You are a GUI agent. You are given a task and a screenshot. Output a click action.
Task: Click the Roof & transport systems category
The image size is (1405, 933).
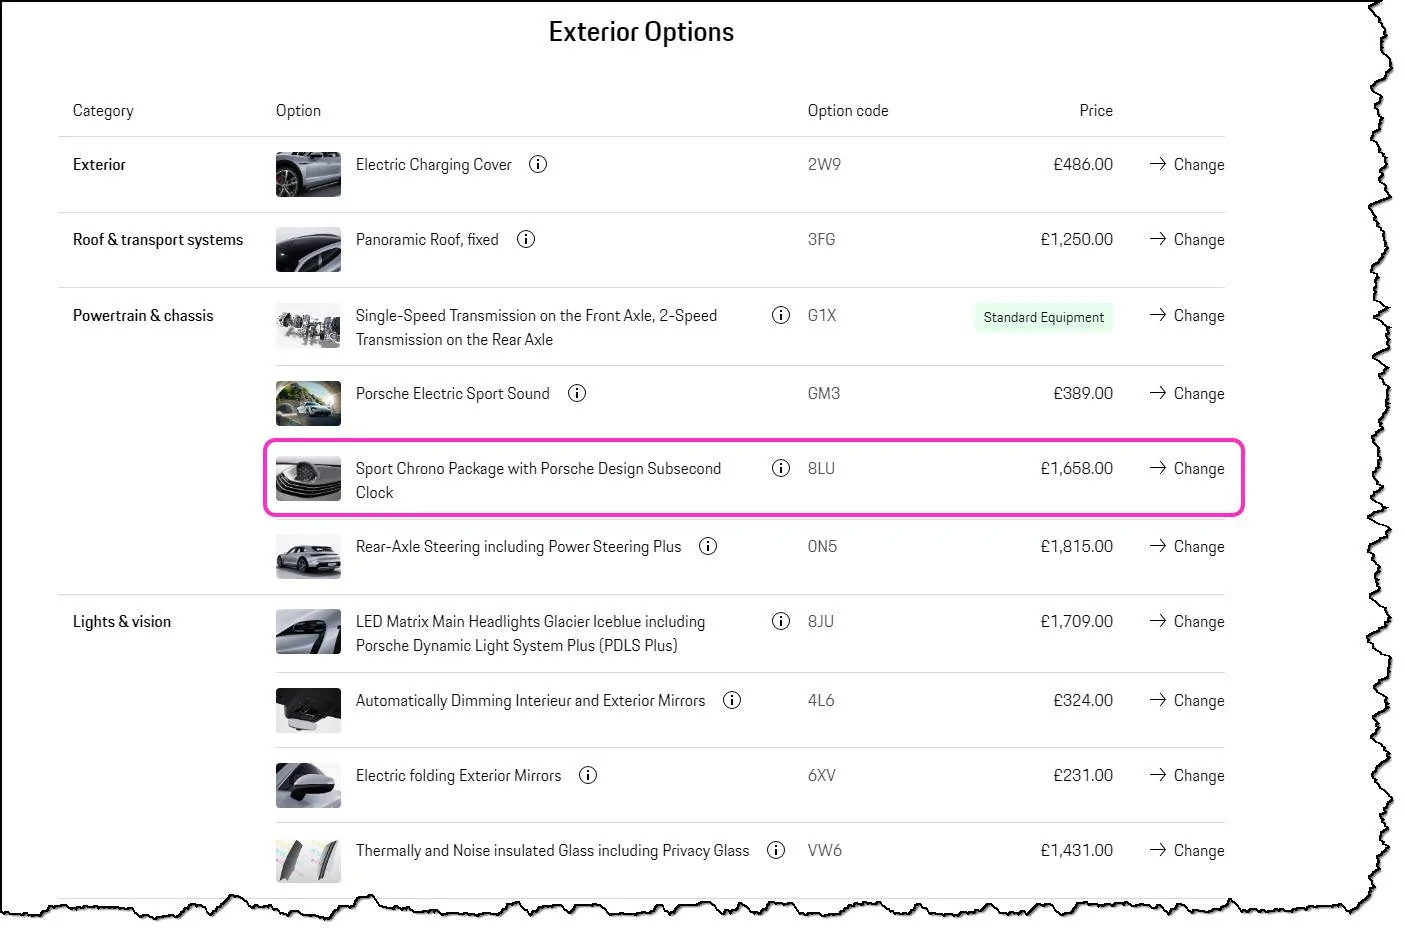[158, 240]
